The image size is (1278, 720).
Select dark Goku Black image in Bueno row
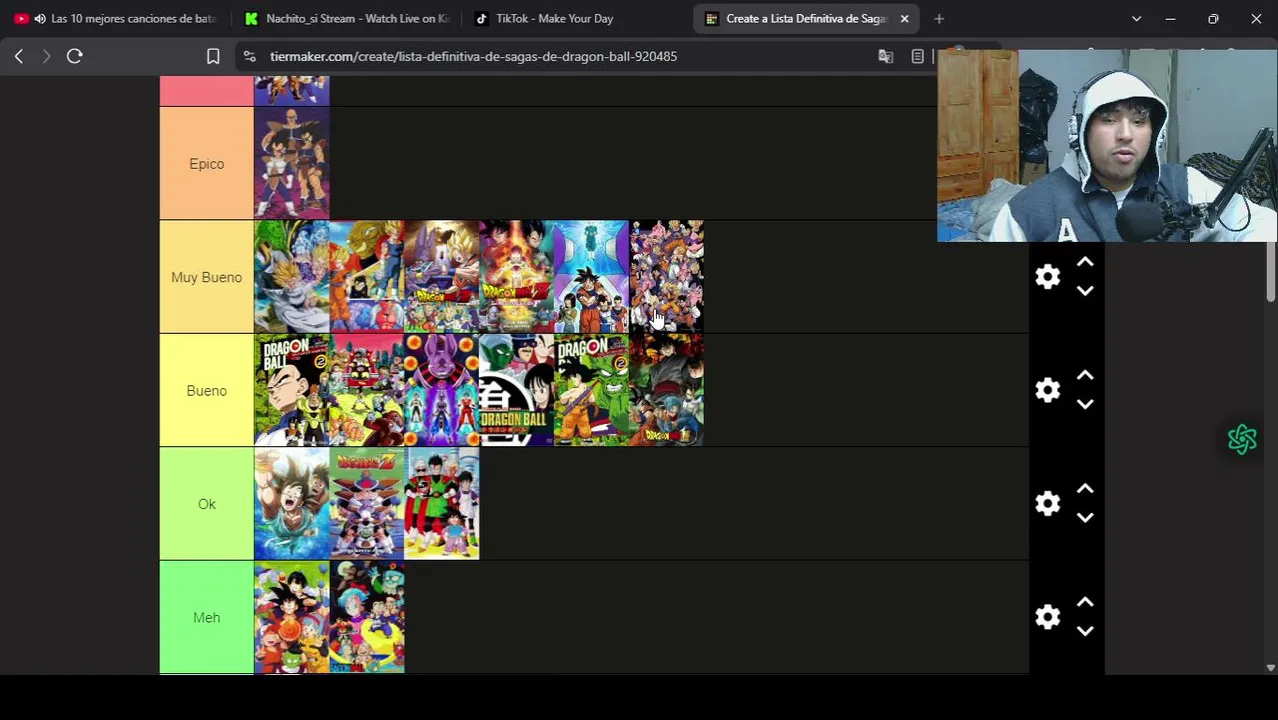point(667,390)
